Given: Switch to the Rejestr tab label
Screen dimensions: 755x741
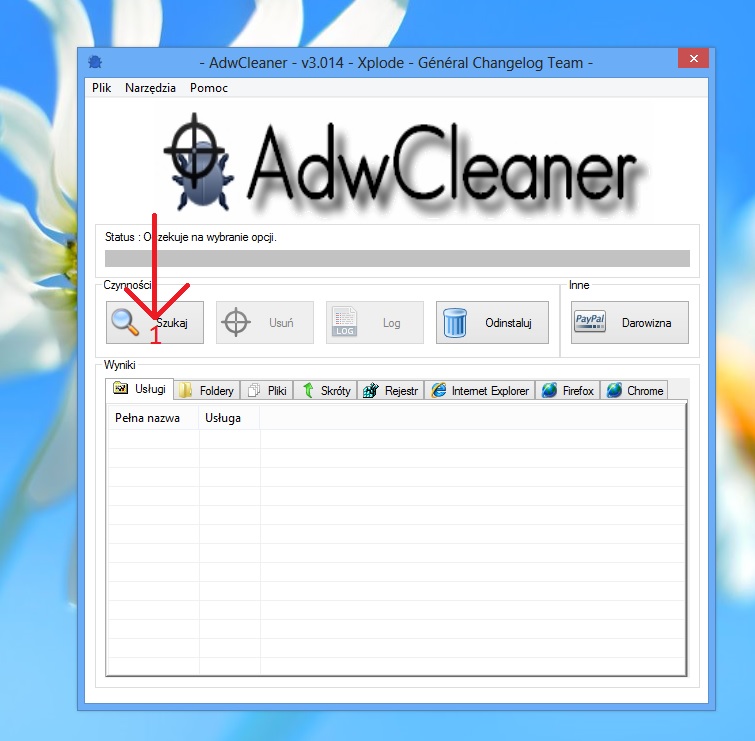Looking at the screenshot, I should [x=401, y=391].
